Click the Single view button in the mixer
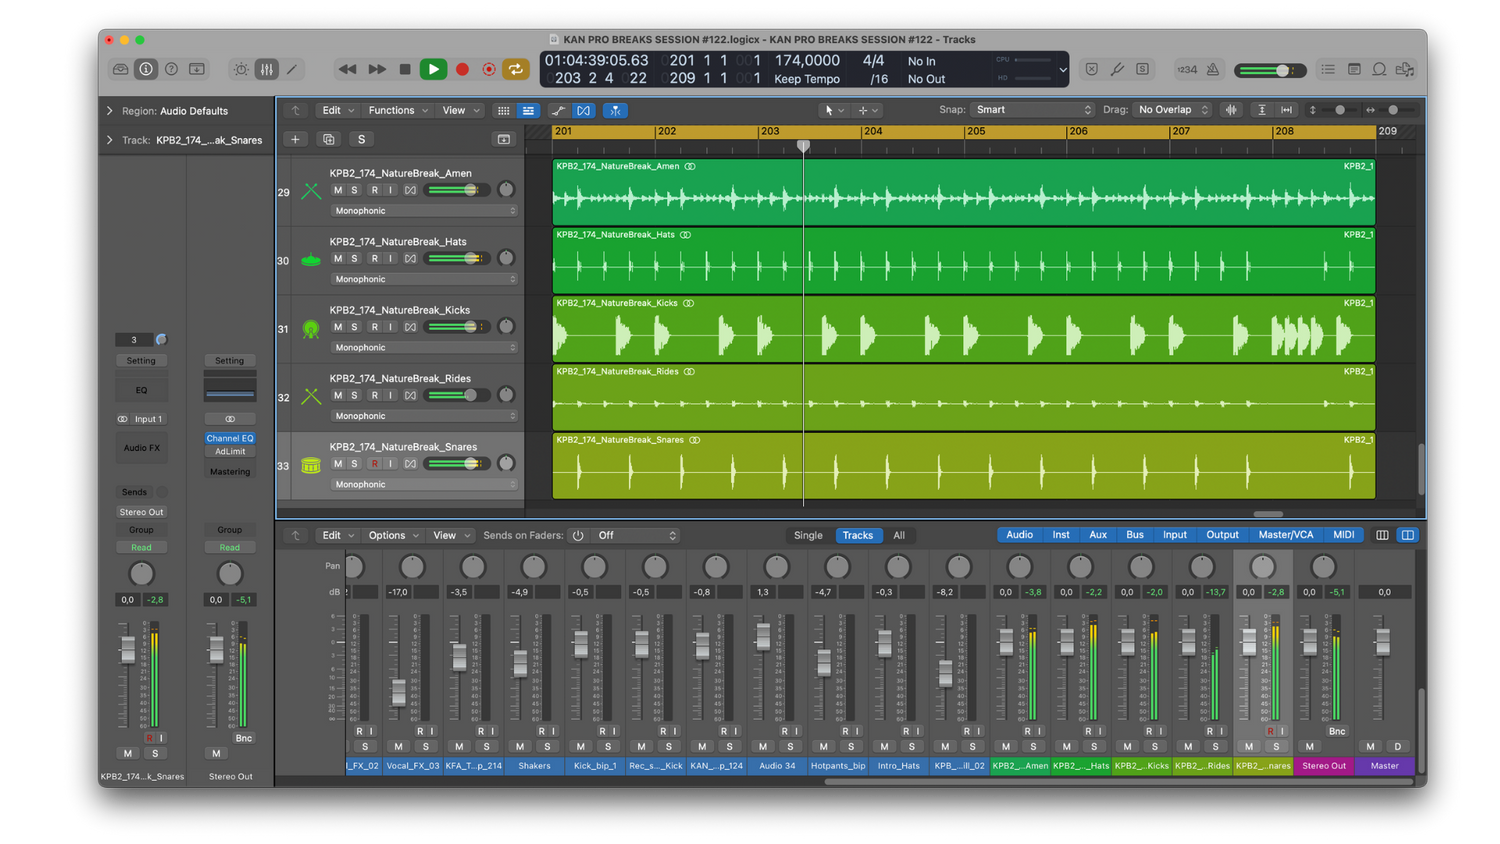The height and width of the screenshot is (844, 1500). pyautogui.click(x=808, y=535)
